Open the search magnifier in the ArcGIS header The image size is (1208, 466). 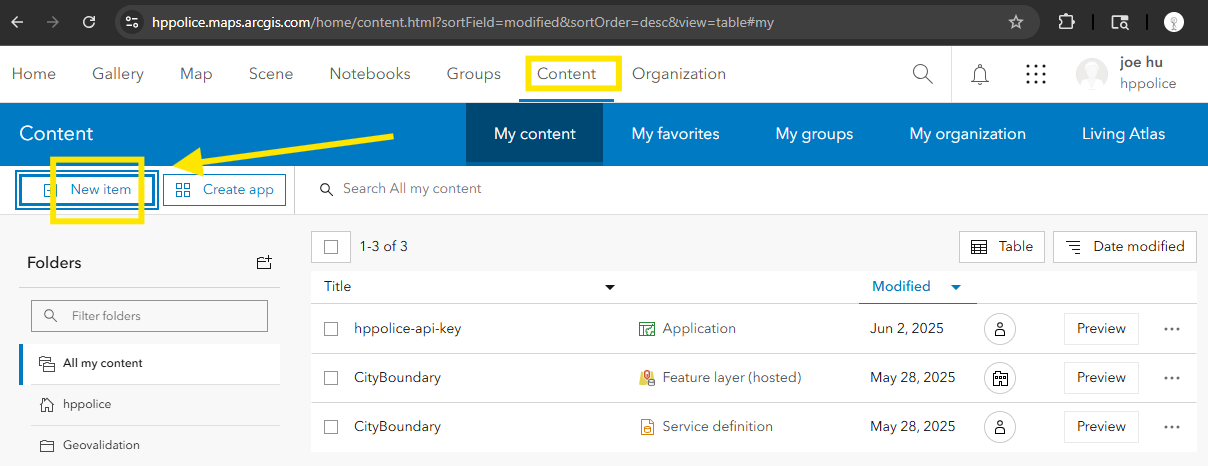tap(923, 74)
